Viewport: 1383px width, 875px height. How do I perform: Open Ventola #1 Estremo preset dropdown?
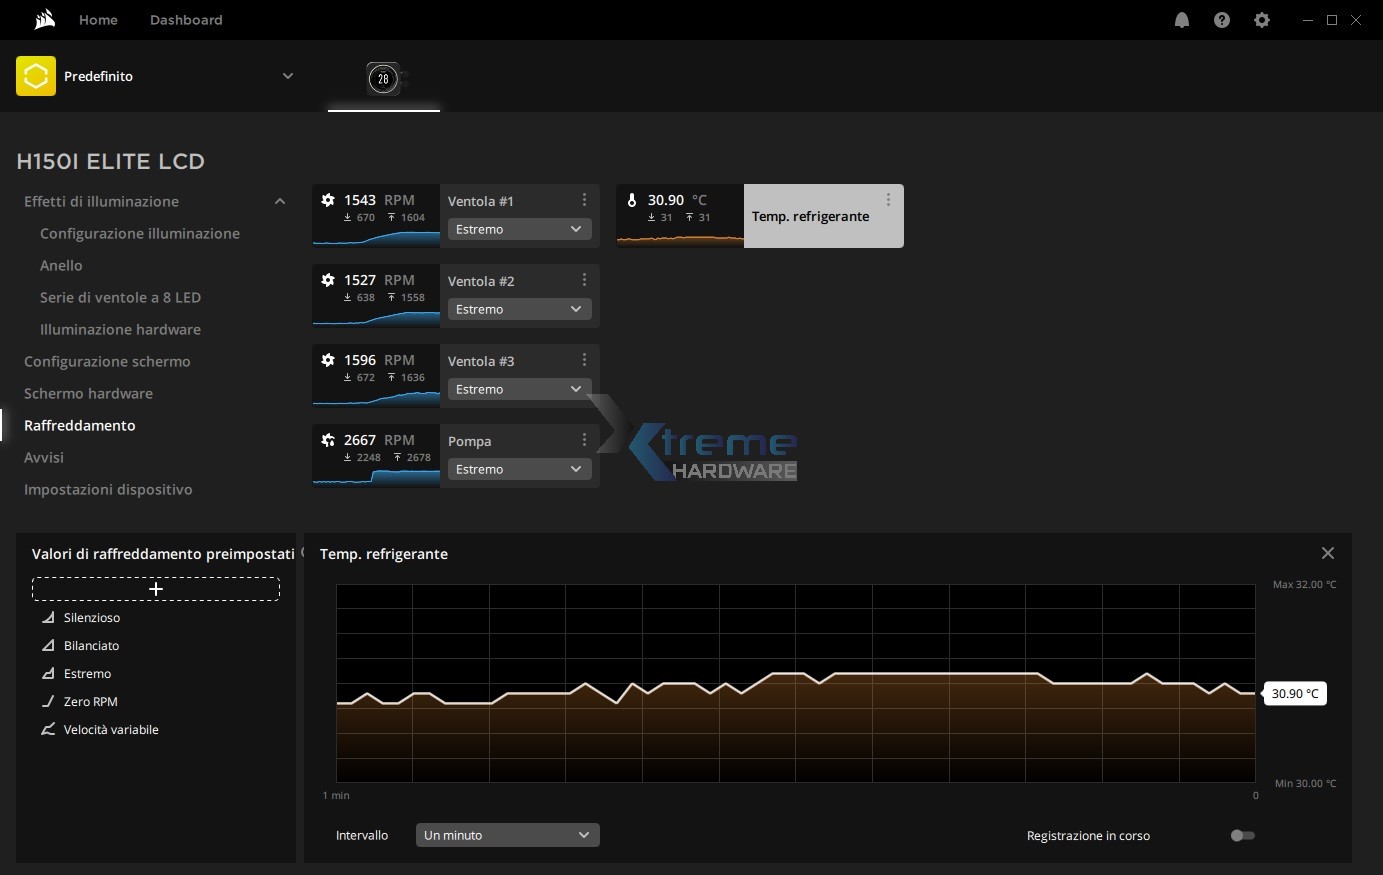(x=518, y=229)
